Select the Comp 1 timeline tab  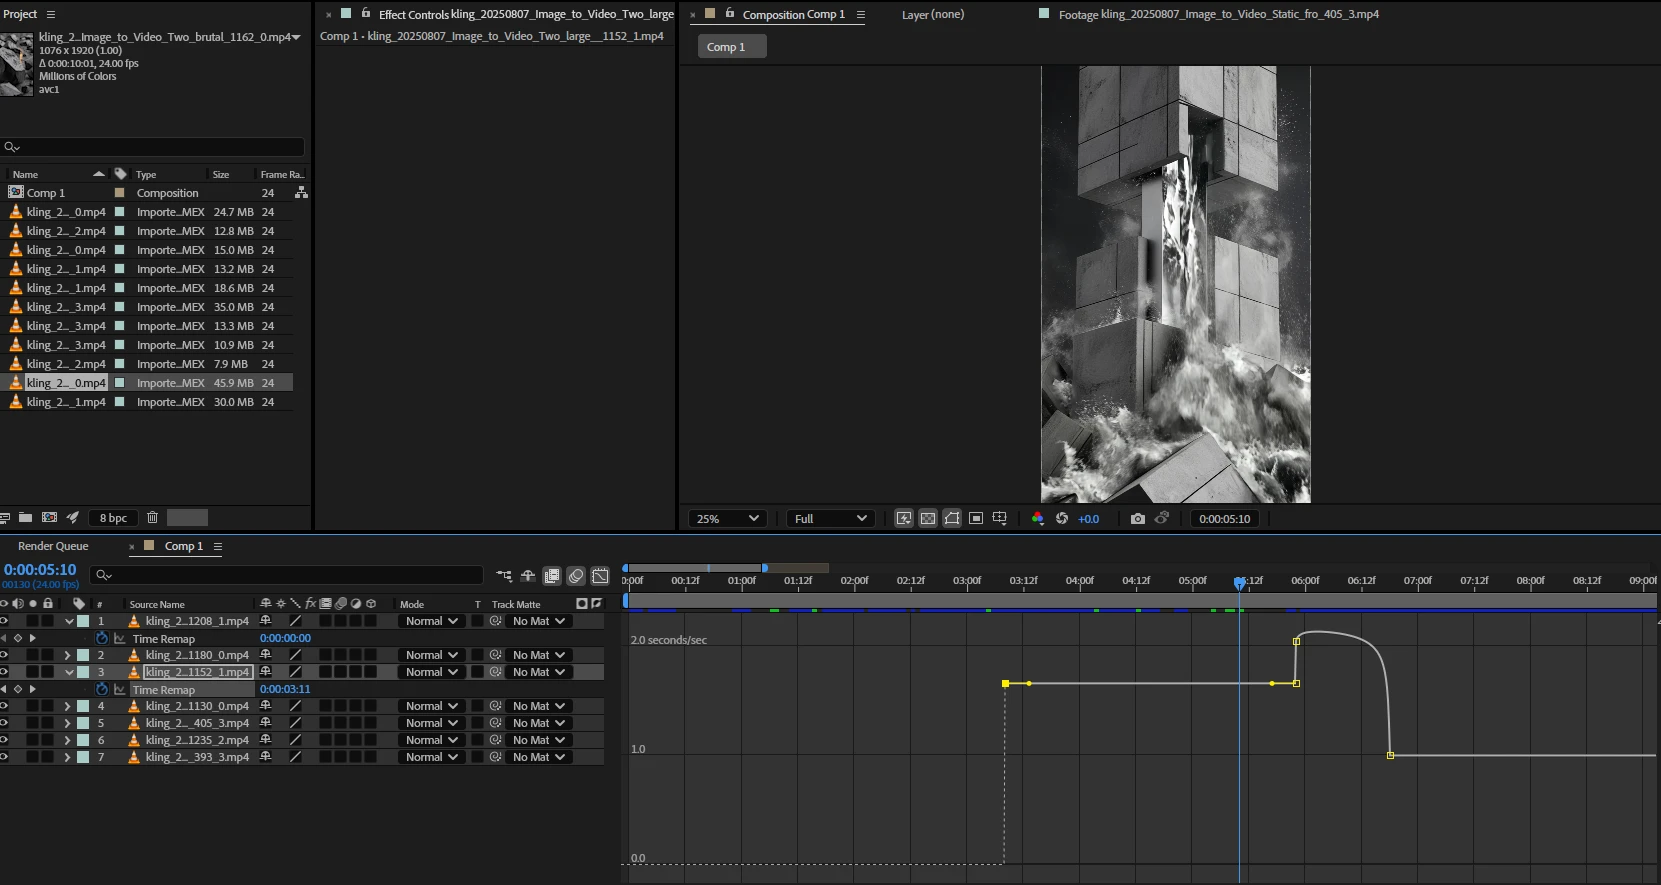pos(184,546)
